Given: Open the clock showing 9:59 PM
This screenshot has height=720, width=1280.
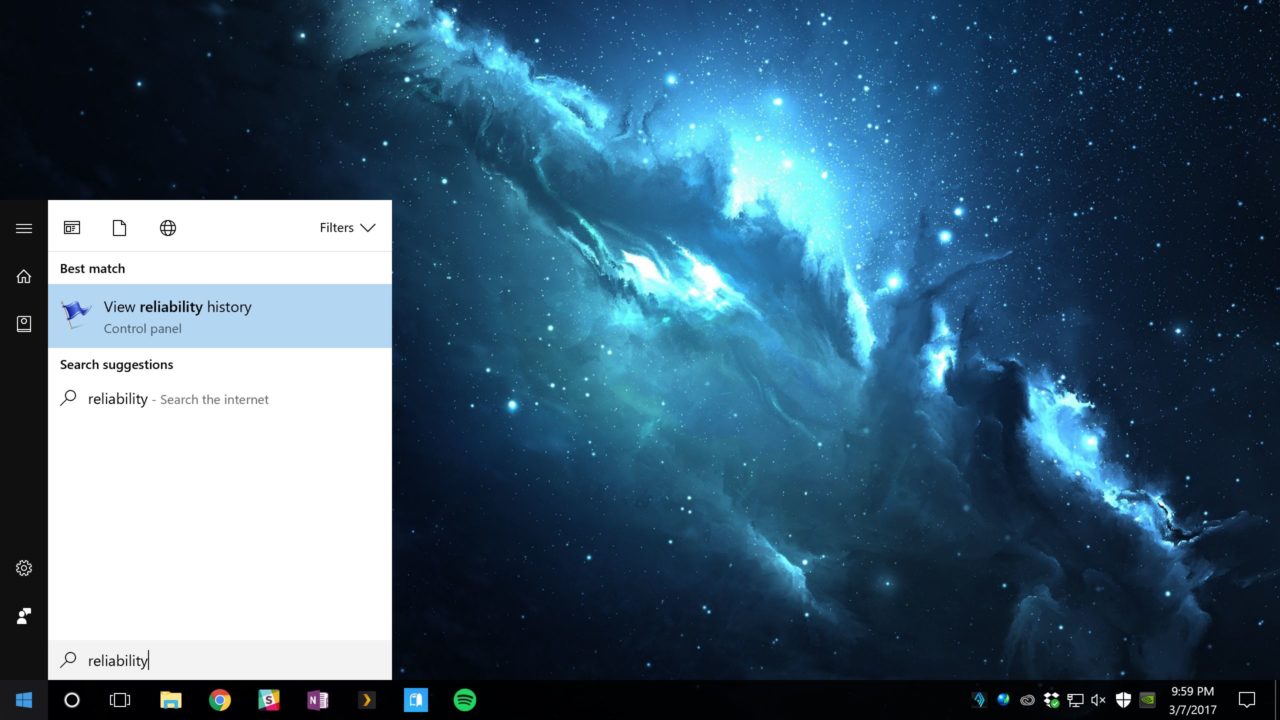Looking at the screenshot, I should tap(1192, 700).
